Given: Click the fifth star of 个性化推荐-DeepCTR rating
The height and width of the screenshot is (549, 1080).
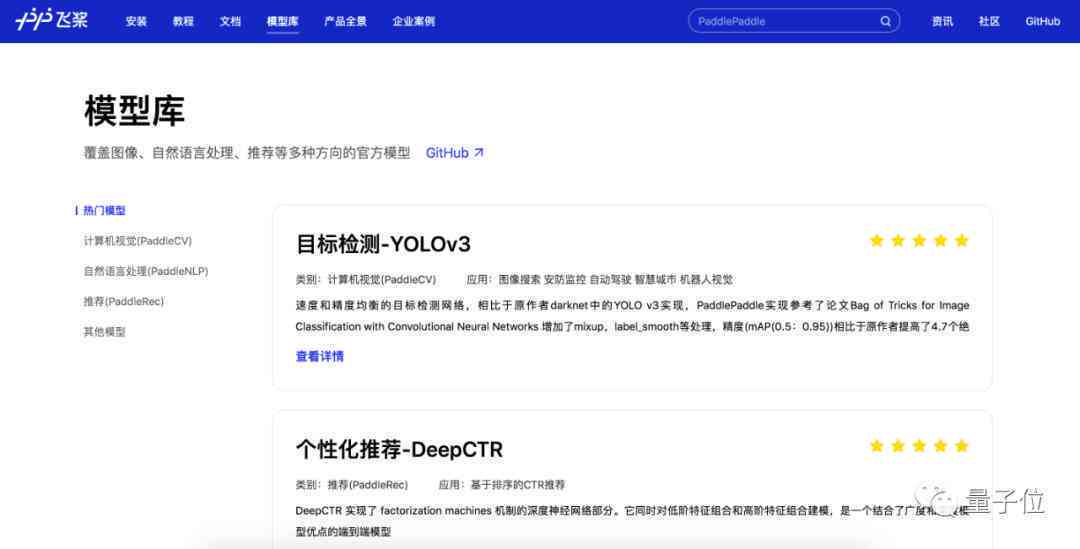Looking at the screenshot, I should (962, 446).
